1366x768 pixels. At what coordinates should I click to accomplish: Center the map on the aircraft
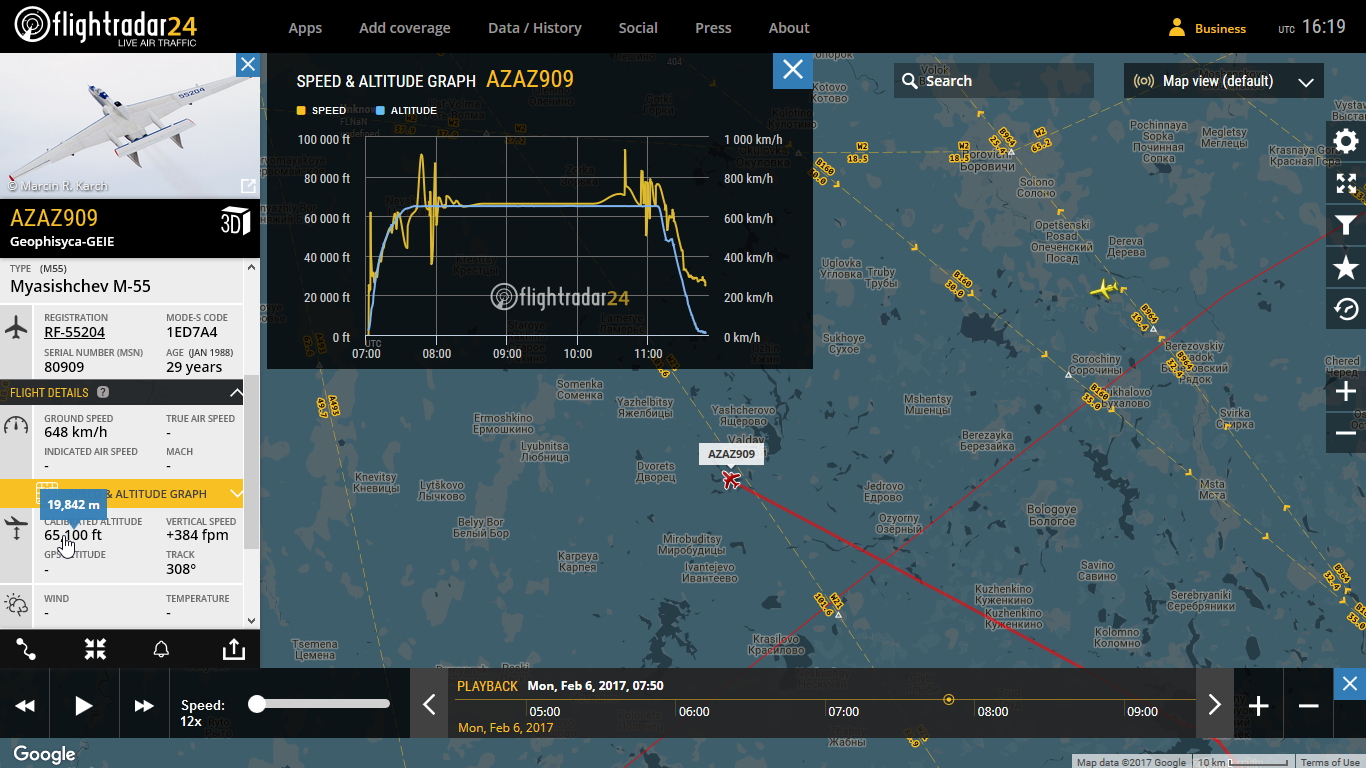[x=95, y=649]
